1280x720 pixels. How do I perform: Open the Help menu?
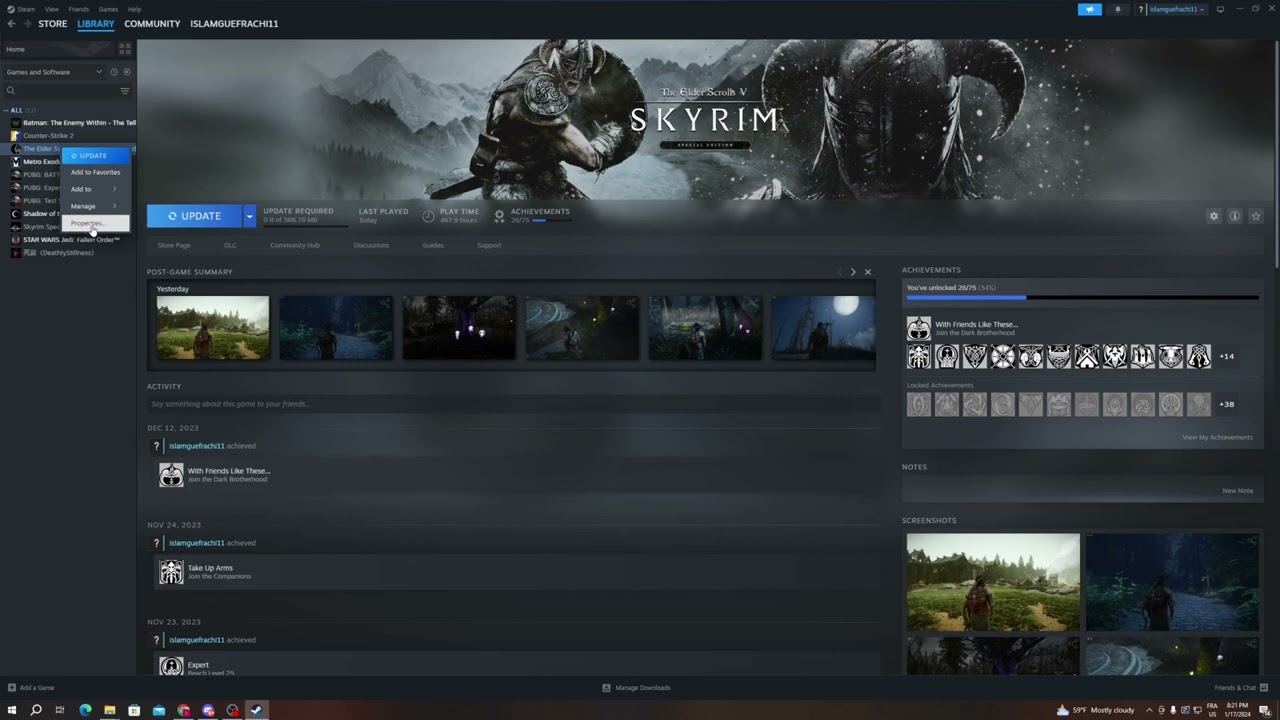[x=134, y=9]
